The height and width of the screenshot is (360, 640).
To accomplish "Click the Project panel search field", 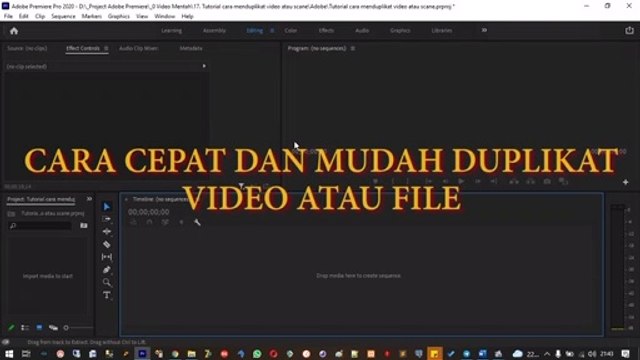I will coord(40,225).
